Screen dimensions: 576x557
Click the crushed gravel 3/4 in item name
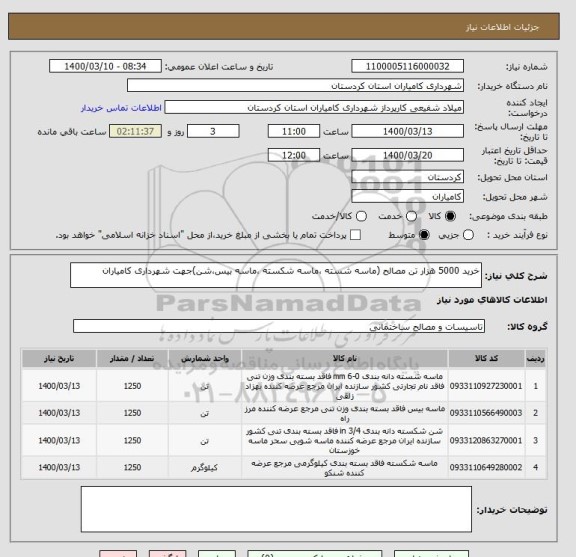pyautogui.click(x=345, y=440)
